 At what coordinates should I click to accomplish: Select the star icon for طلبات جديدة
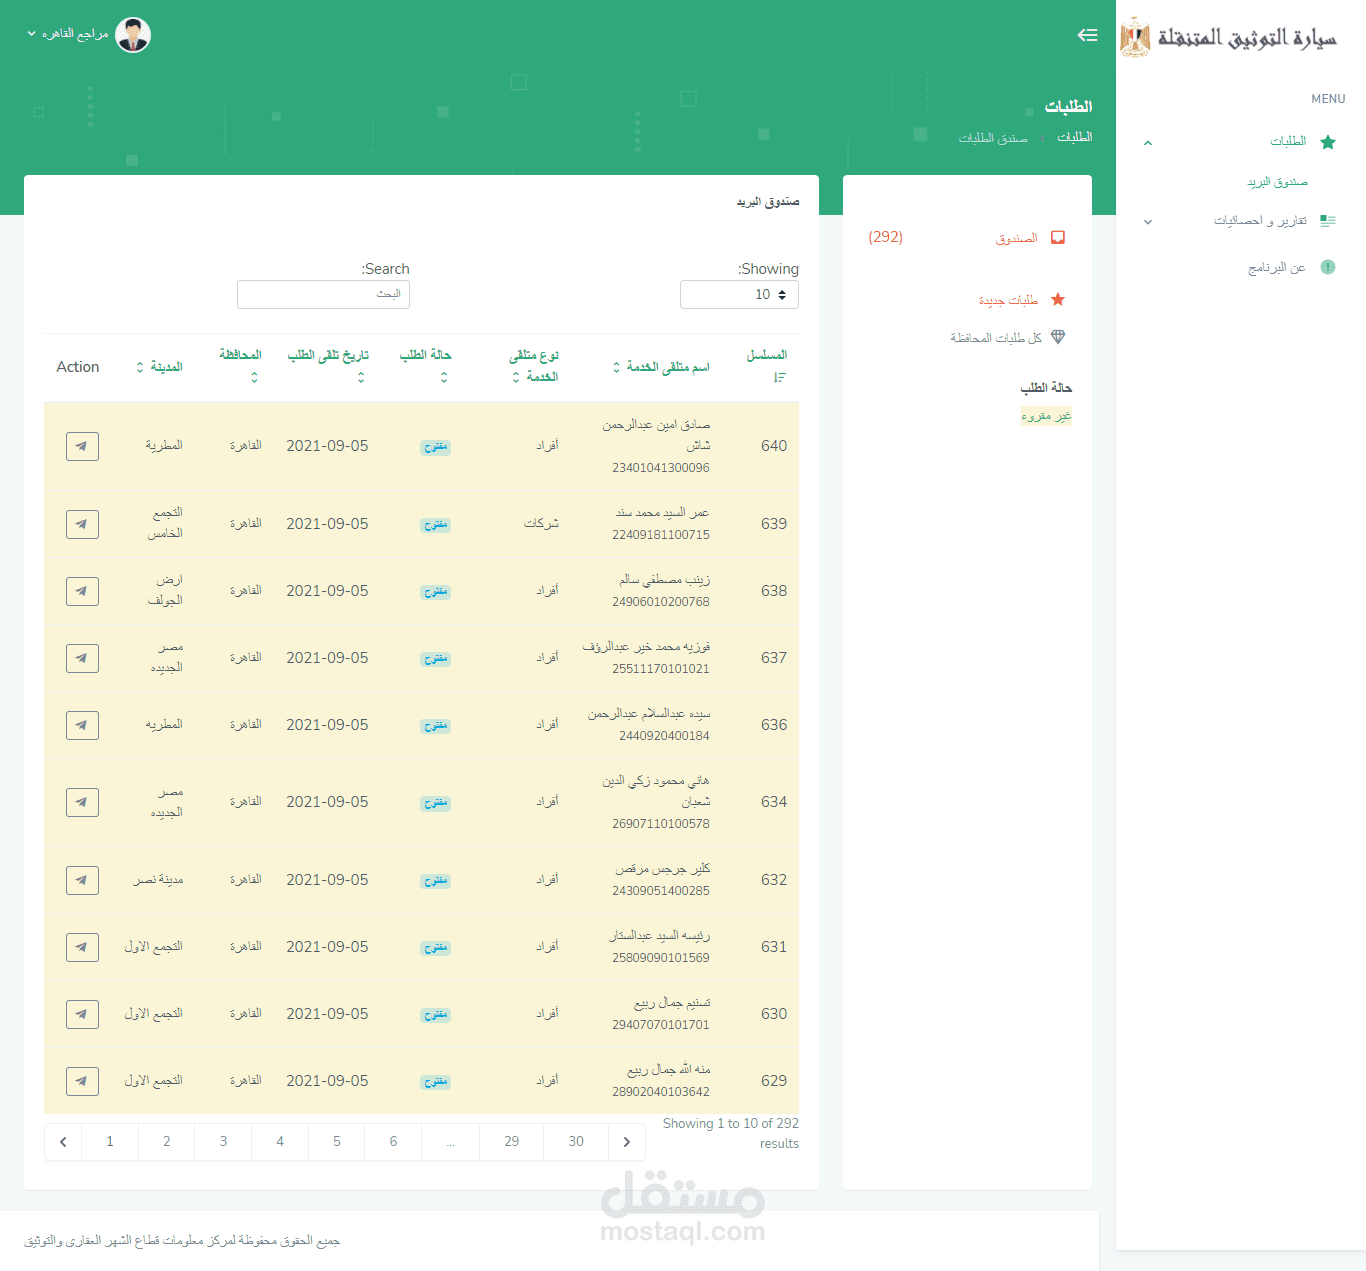tap(1057, 299)
